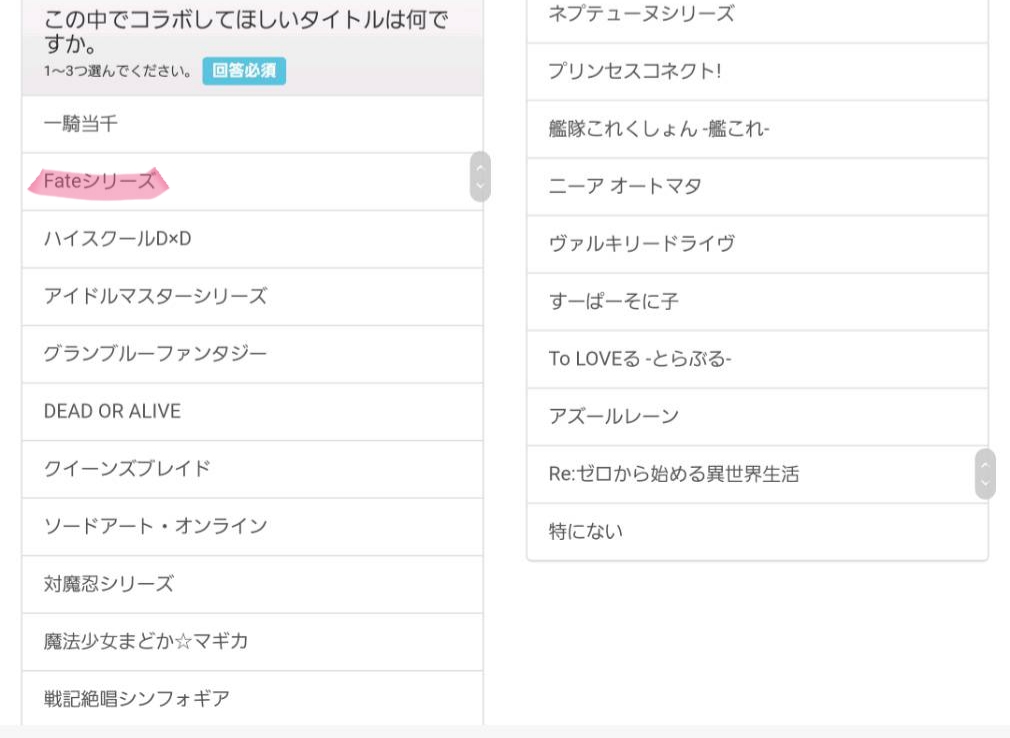
Task: Pick アイドルマスターシリーズ option
Action: coord(155,297)
